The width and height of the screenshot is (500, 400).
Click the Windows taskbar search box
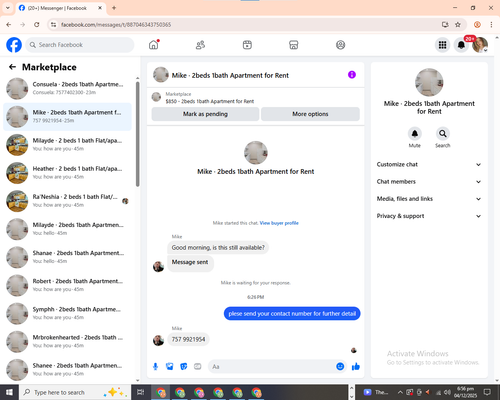pos(75,392)
